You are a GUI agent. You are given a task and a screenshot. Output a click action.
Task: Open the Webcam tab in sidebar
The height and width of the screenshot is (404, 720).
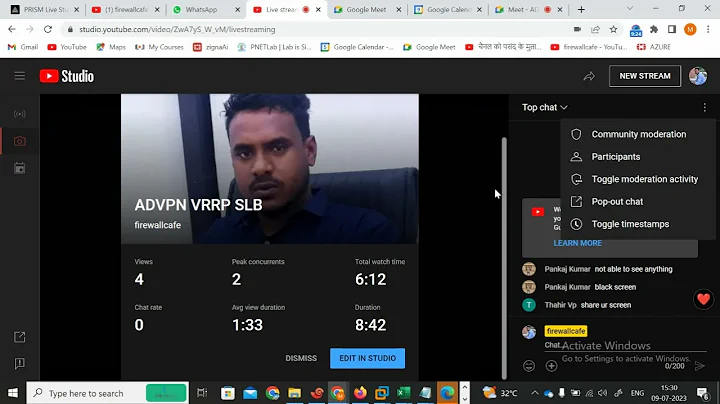[19, 141]
